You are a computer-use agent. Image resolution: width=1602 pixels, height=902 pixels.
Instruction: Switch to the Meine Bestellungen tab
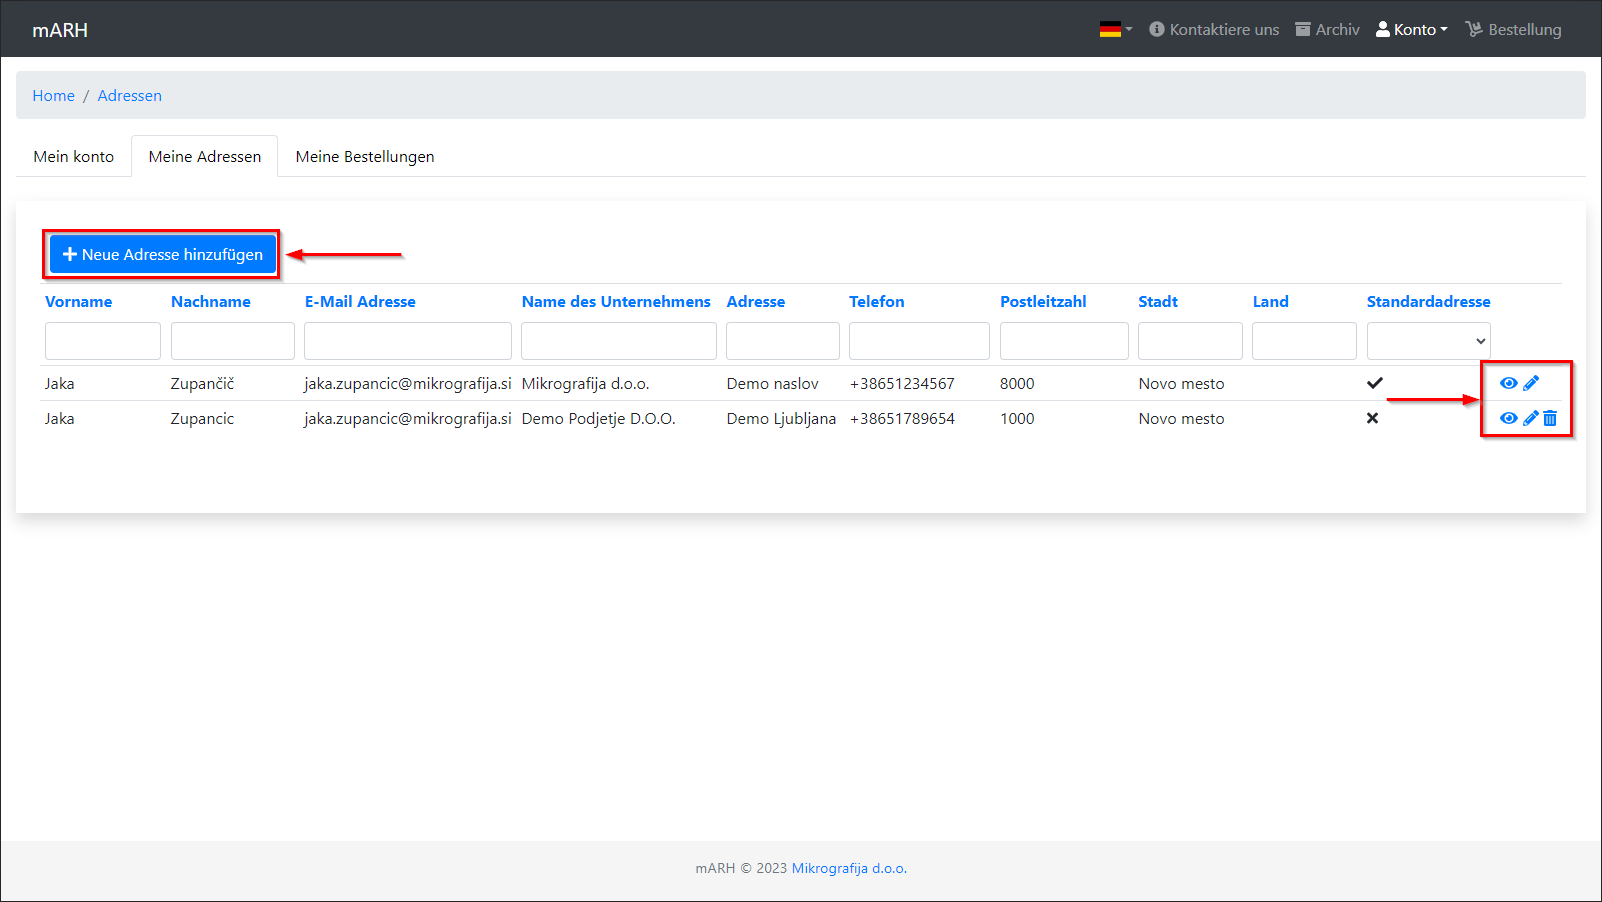(365, 157)
